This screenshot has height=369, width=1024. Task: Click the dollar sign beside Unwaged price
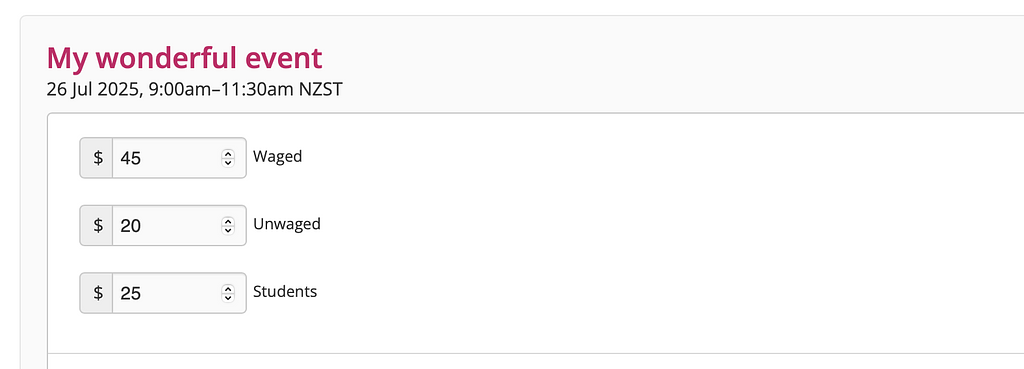(x=97, y=225)
